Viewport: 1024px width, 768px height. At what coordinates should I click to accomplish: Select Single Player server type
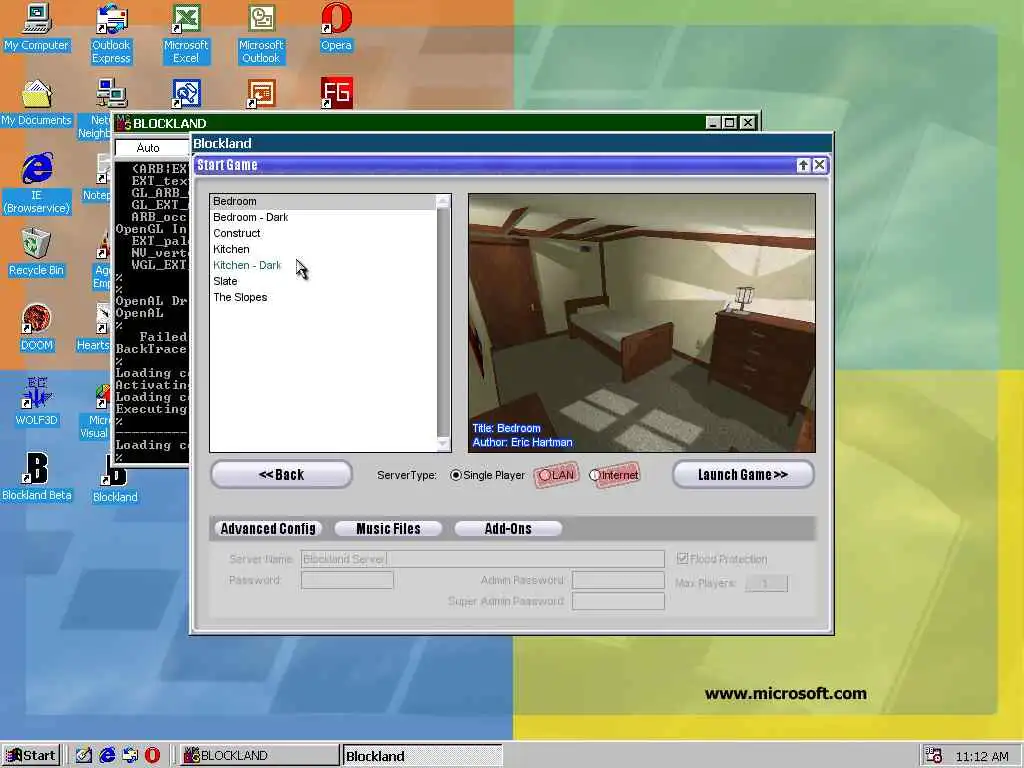coord(456,475)
